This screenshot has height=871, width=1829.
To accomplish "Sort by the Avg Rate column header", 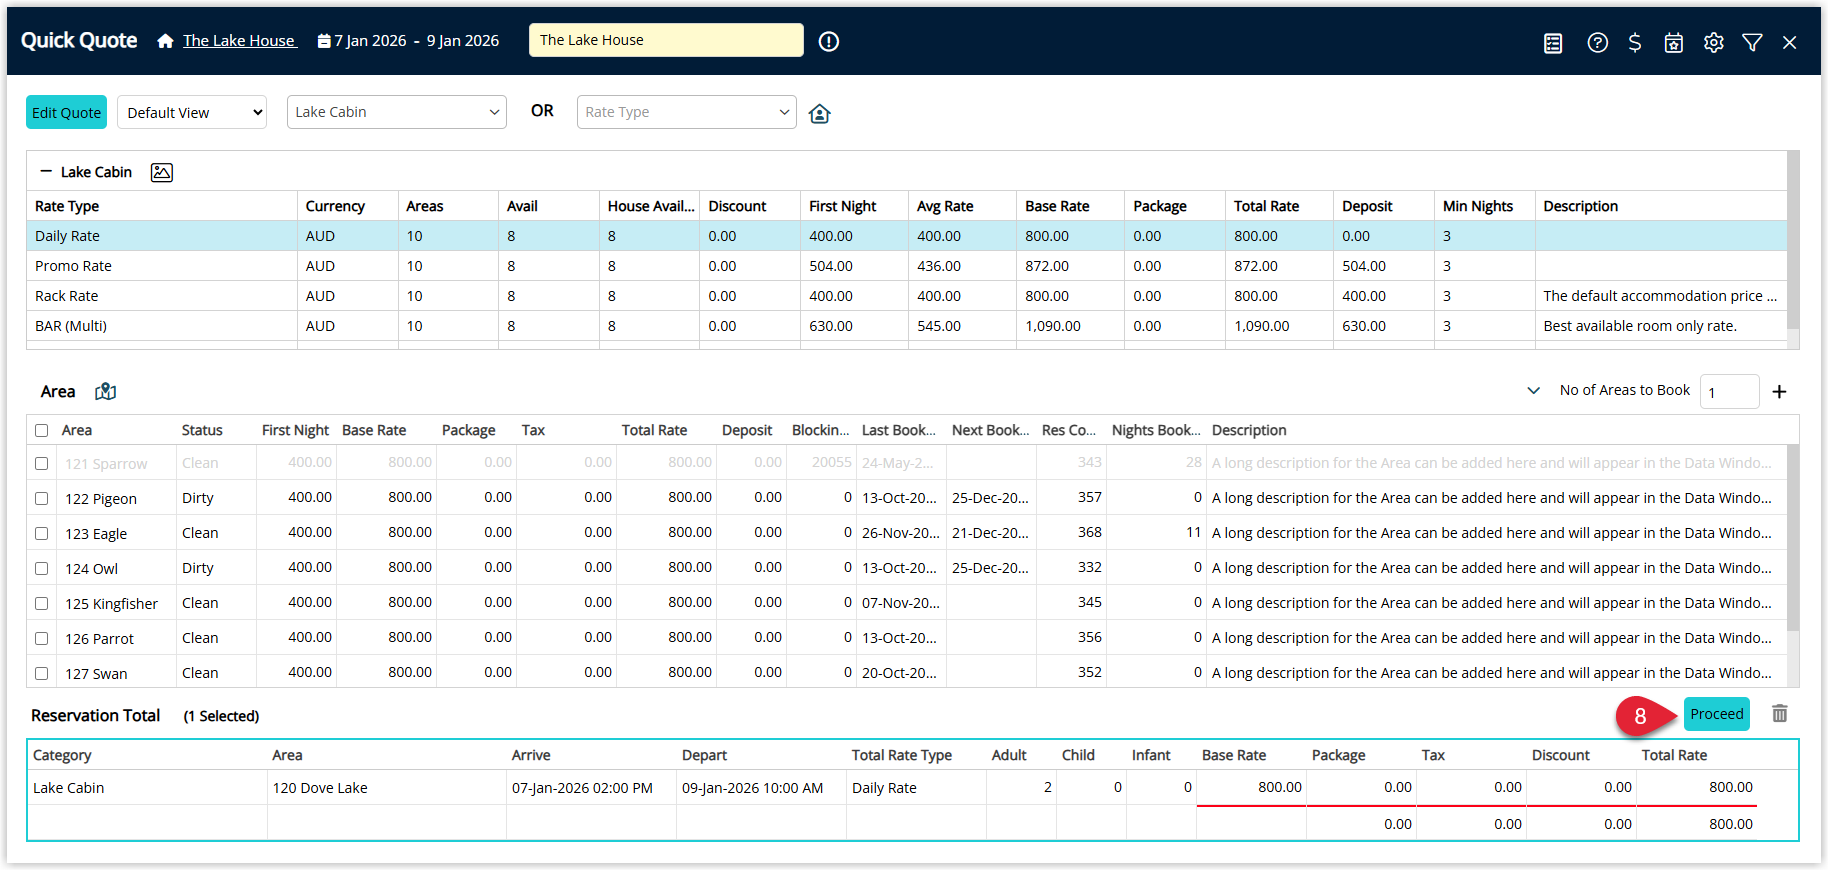I will [x=962, y=206].
